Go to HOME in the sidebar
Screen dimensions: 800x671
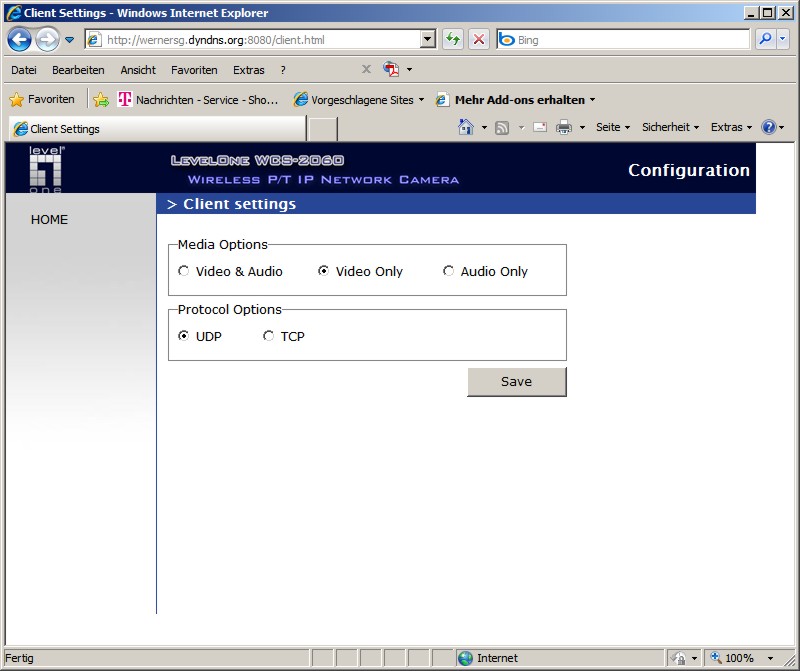coord(49,219)
